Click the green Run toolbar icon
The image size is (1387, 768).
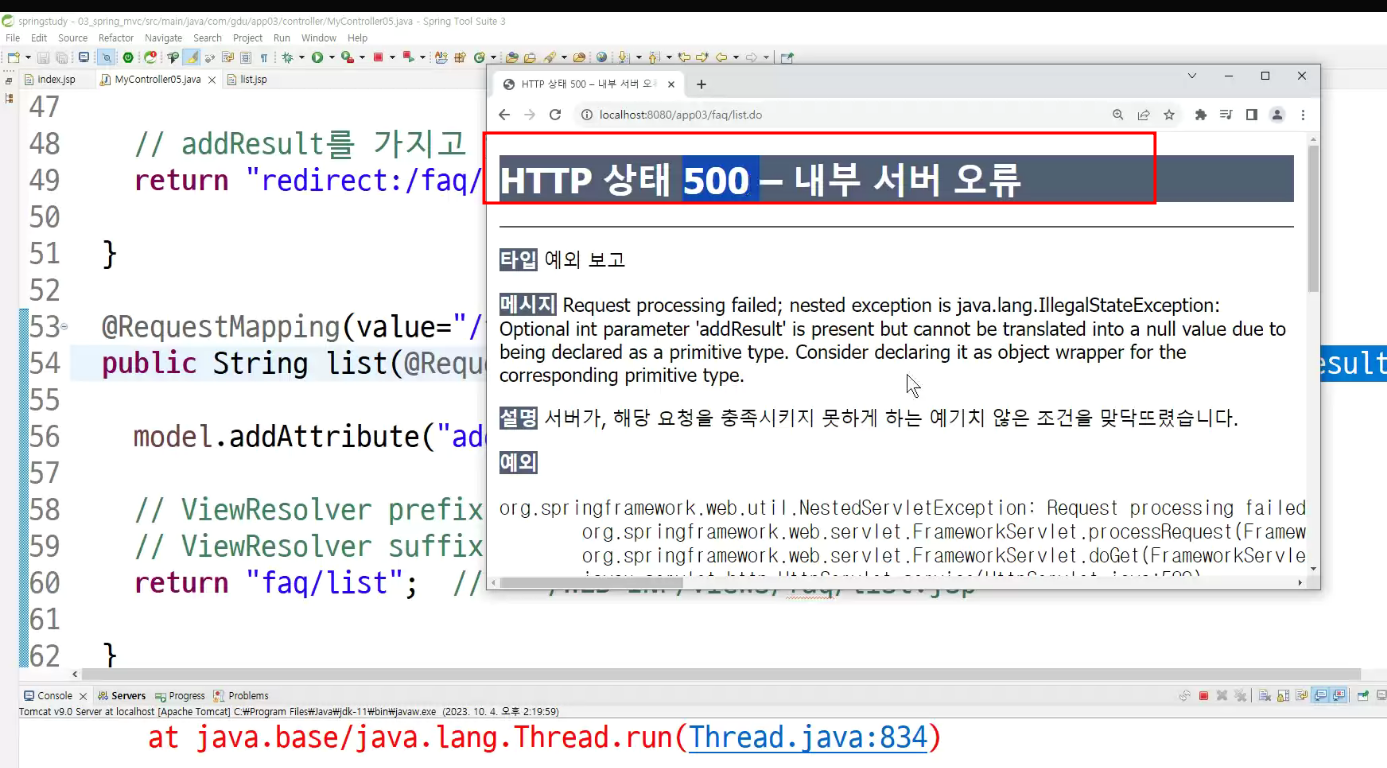tap(317, 58)
